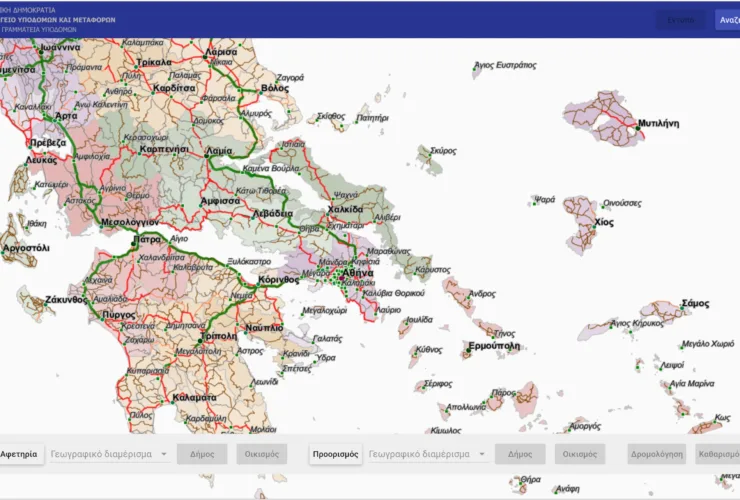Image resolution: width=740 pixels, height=500 pixels.
Task: Click the Ερμούπολη label
Action: point(494,346)
